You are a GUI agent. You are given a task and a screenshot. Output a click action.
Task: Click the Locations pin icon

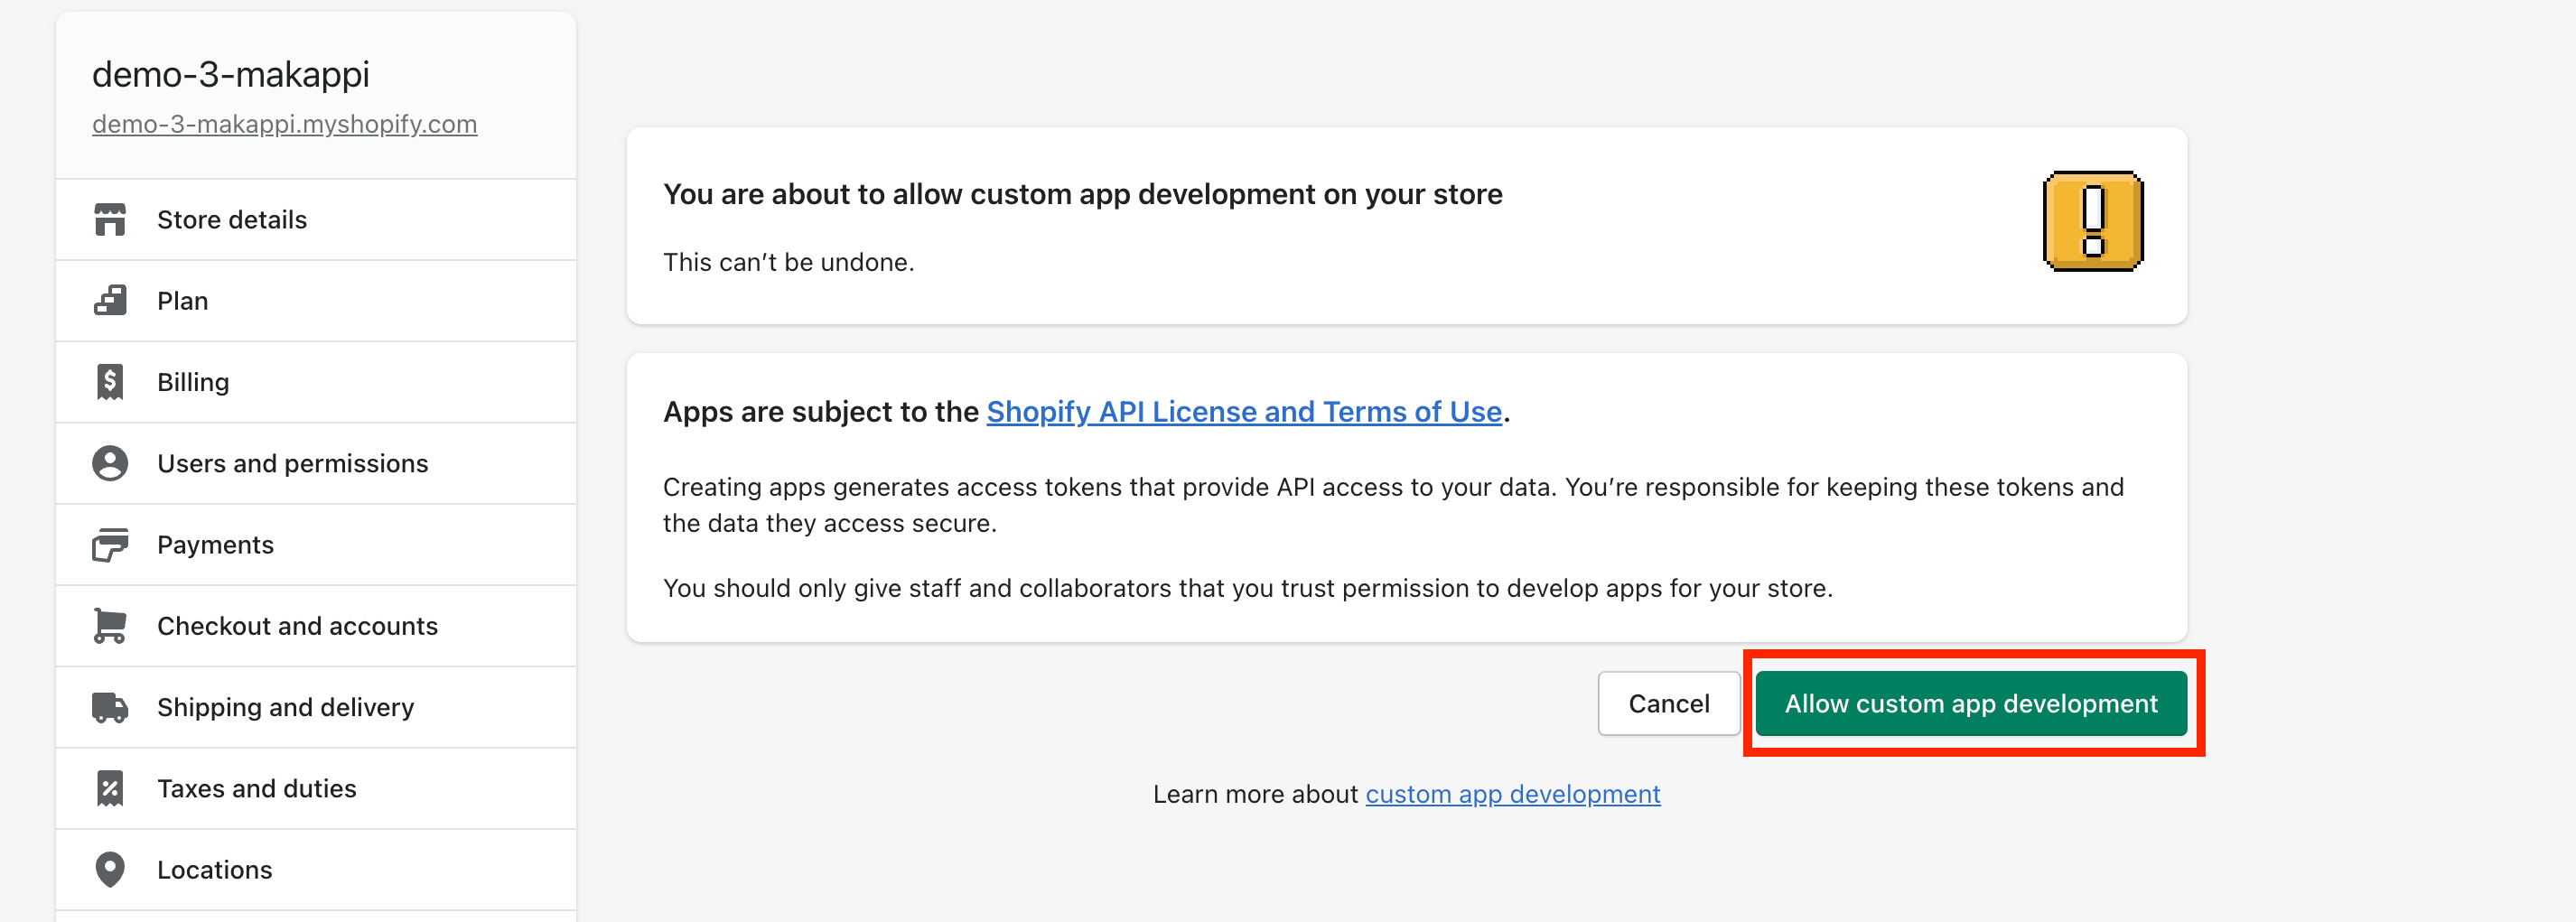pyautogui.click(x=110, y=869)
